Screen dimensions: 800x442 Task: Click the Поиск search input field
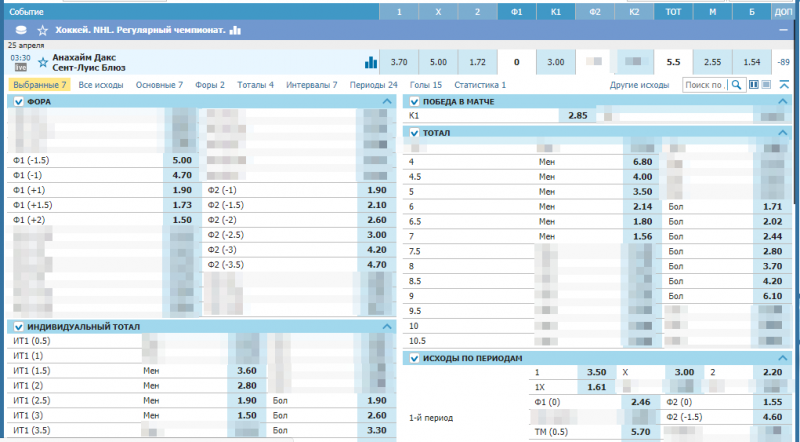pos(703,86)
